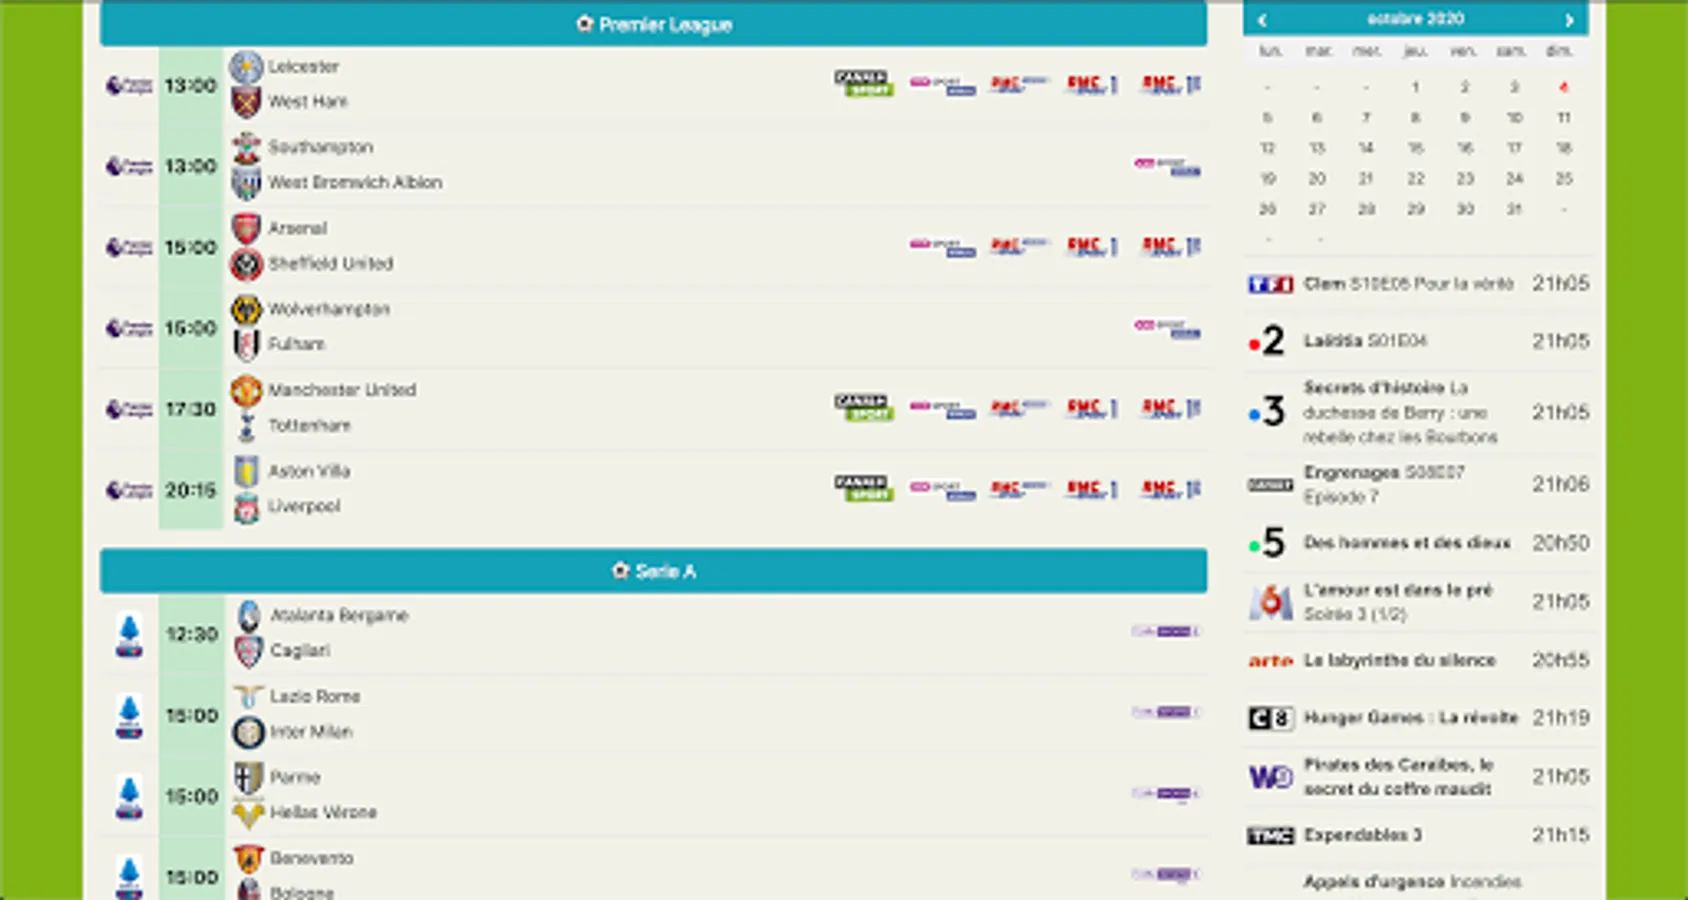Go to previous month with the left arrow
The width and height of the screenshot is (1688, 900).
(x=1264, y=18)
